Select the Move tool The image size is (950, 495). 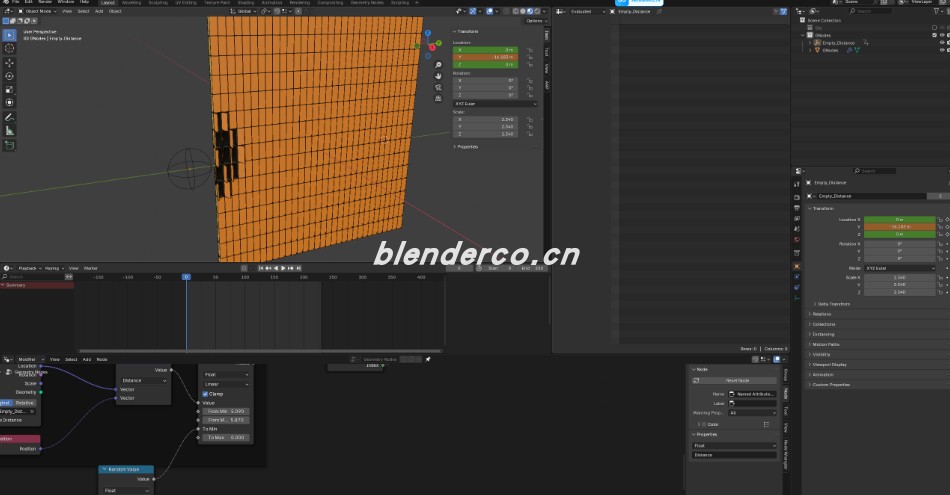(9, 63)
